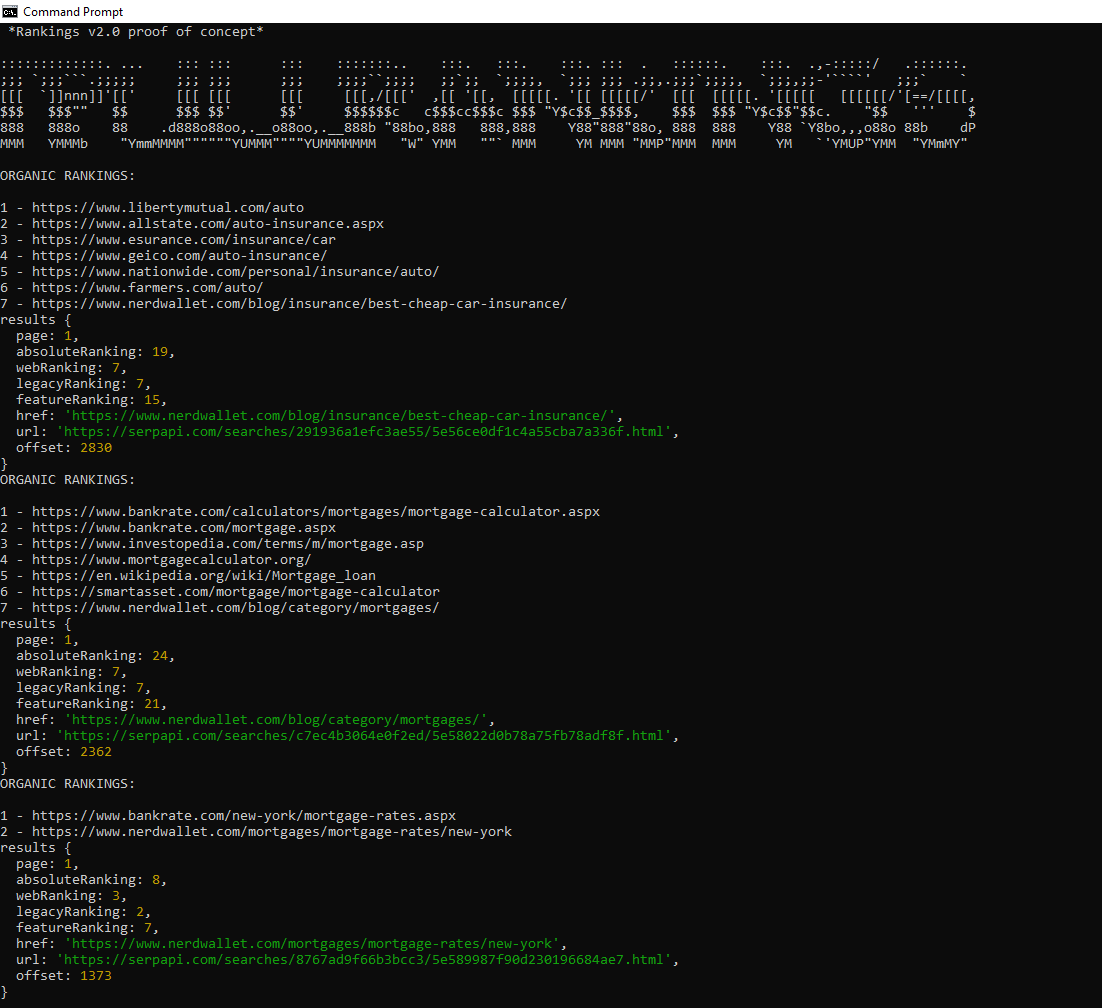Open the bankrate.com mortgage-calculator.aspx link

[x=315, y=512]
